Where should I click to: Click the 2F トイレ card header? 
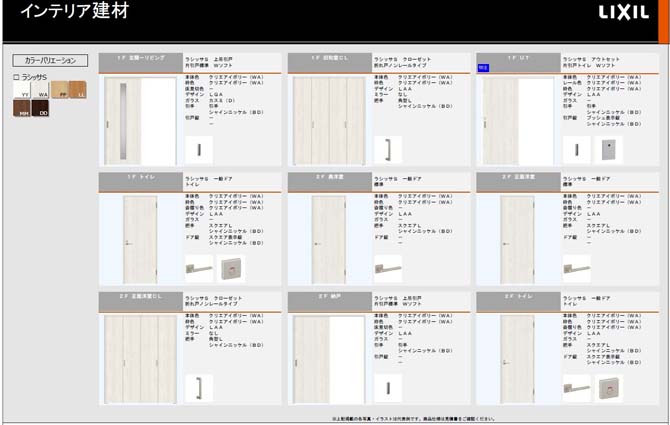pyautogui.click(x=518, y=302)
